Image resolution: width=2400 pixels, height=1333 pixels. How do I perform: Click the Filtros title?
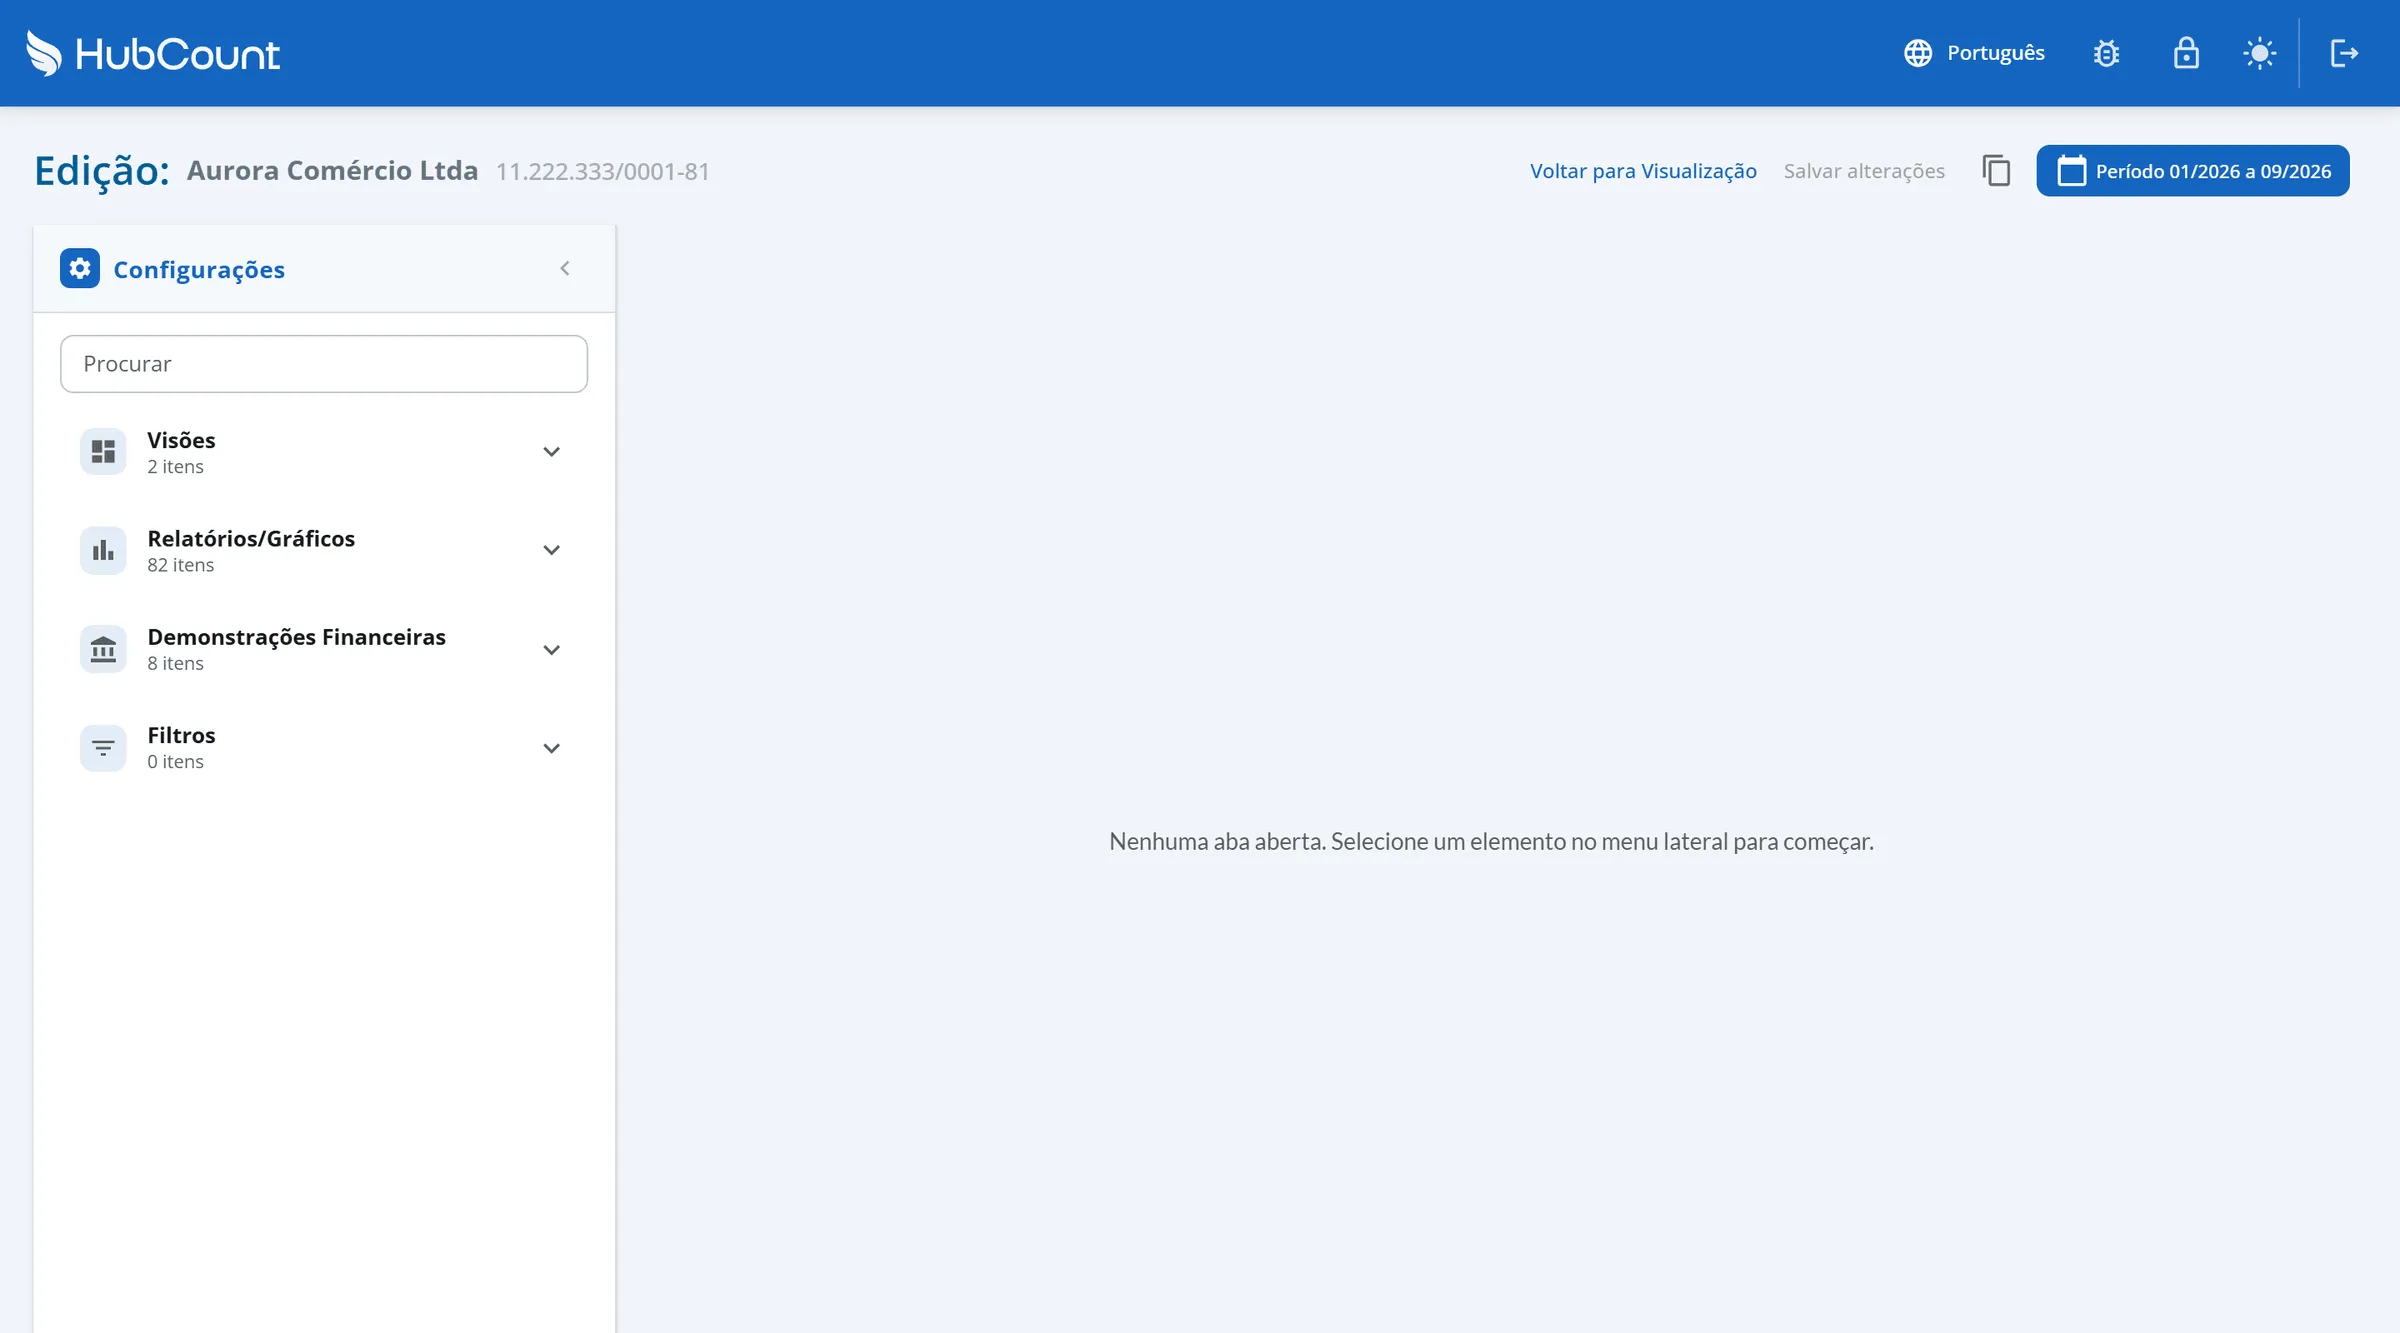(x=181, y=735)
